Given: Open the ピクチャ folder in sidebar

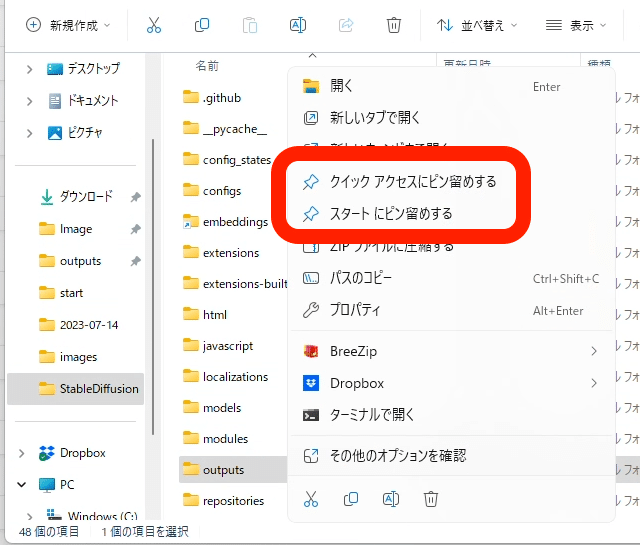Looking at the screenshot, I should pyautogui.click(x=75, y=133).
